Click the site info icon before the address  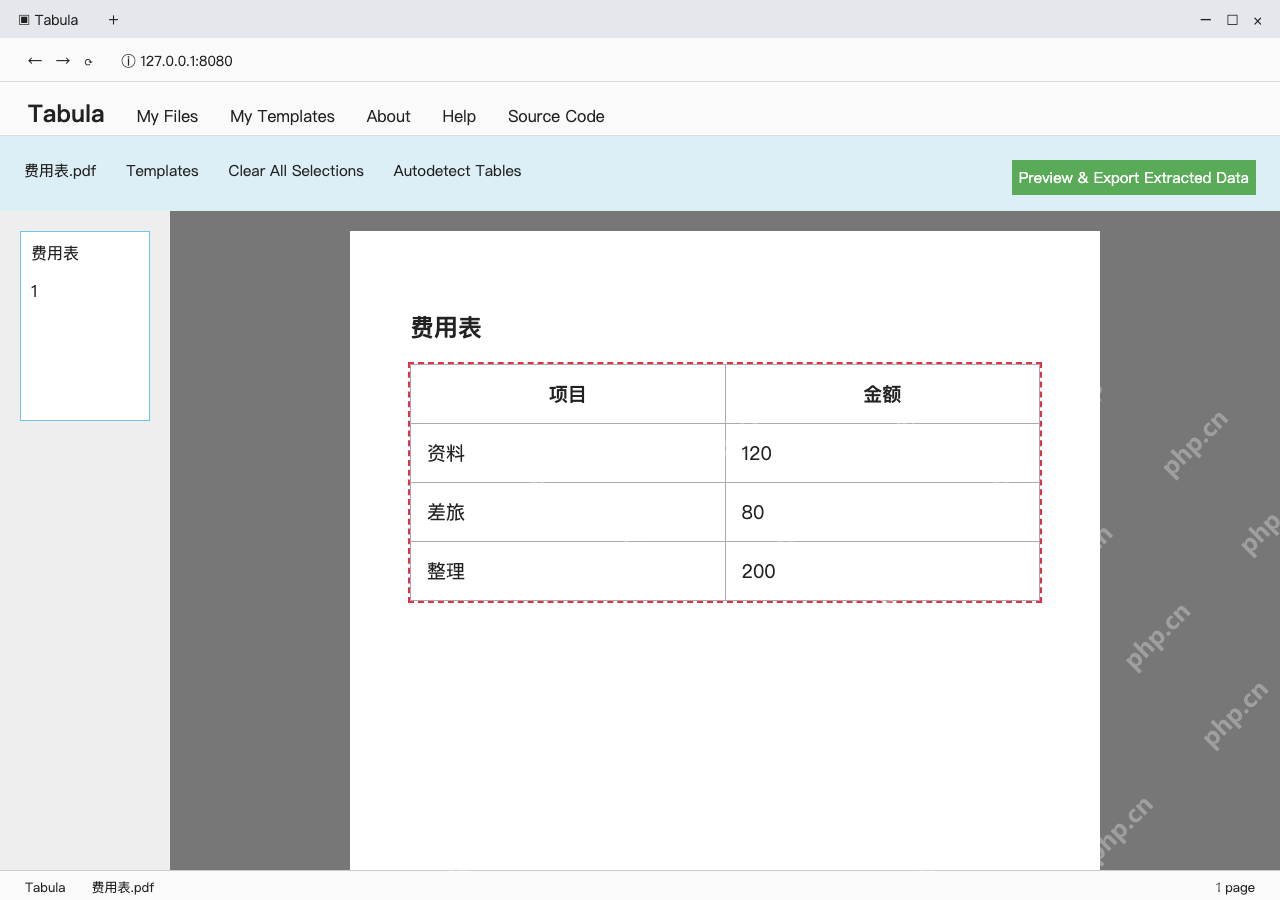[x=128, y=61]
